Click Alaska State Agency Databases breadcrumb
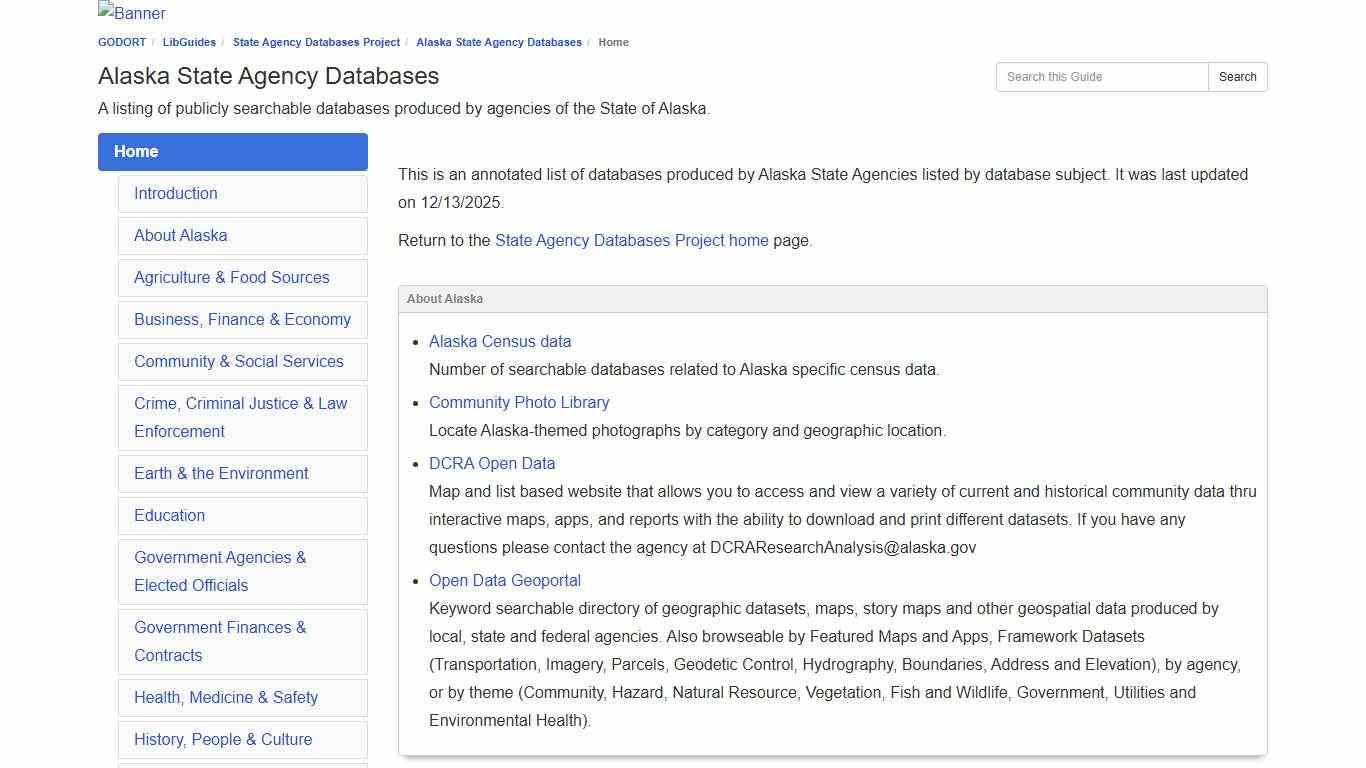 499,42
